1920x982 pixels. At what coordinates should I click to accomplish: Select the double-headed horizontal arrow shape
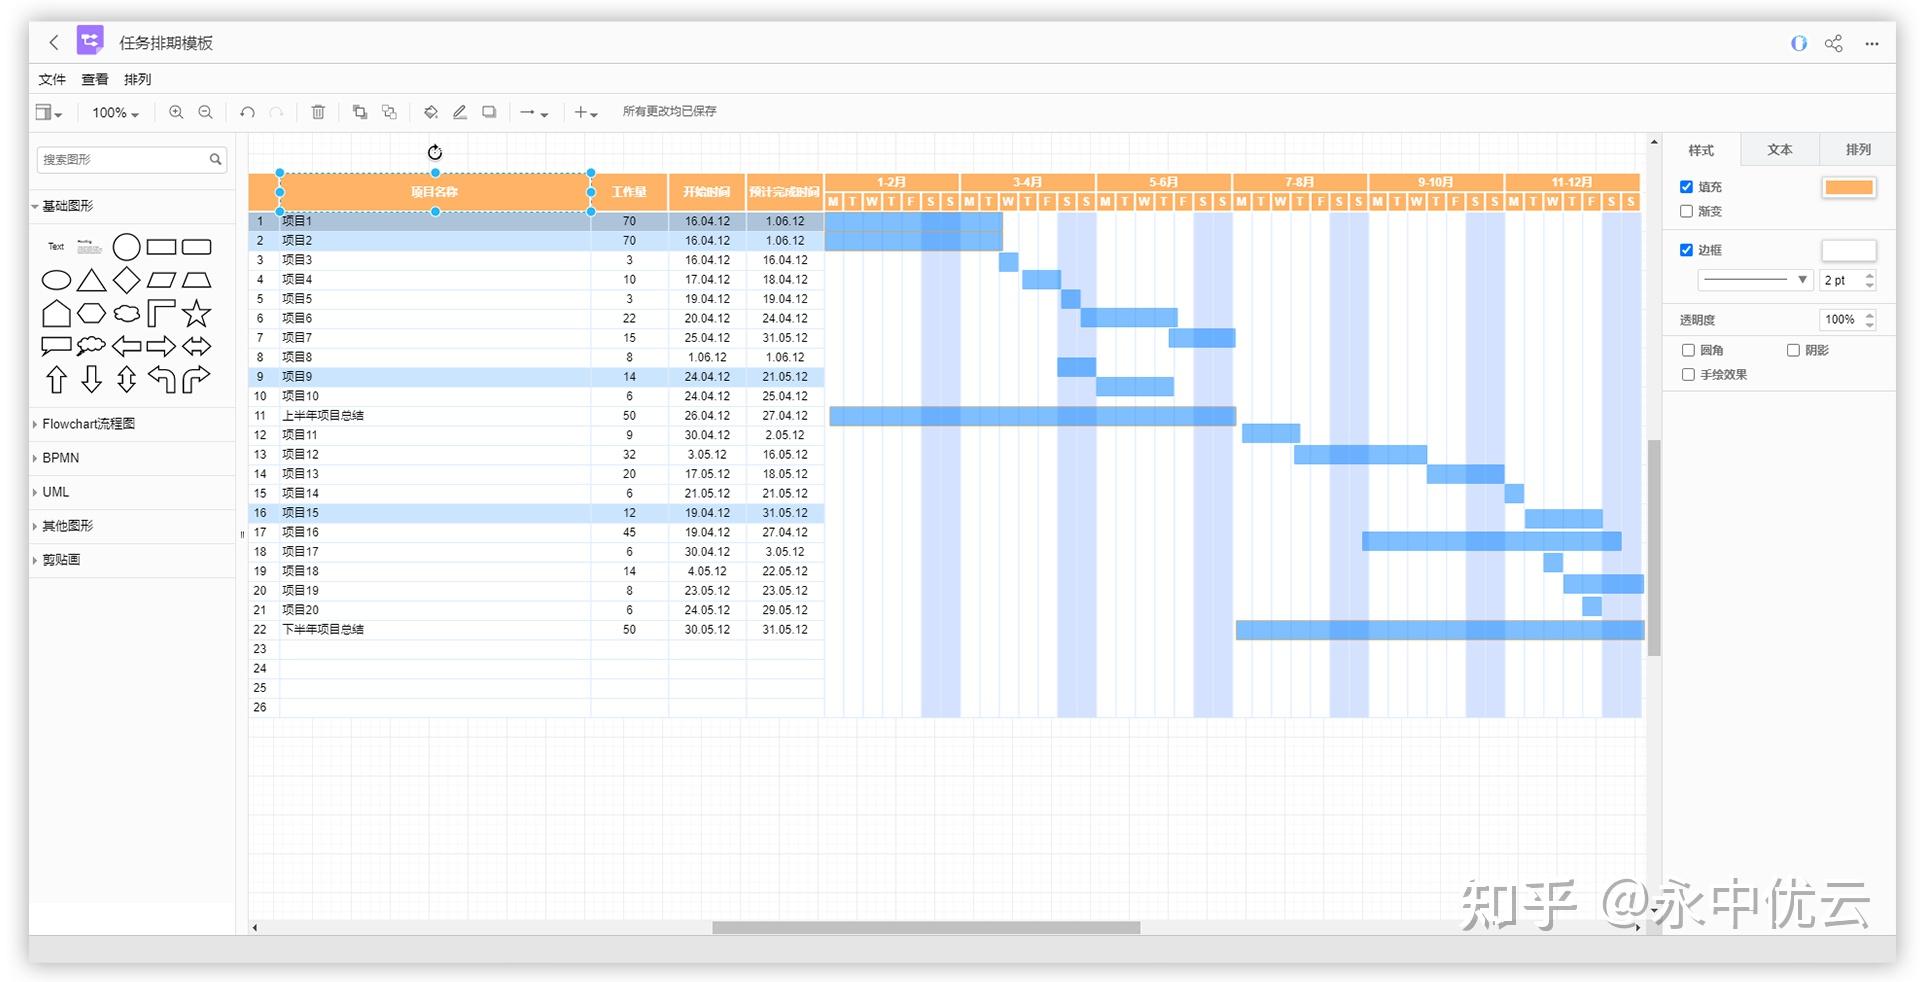point(197,347)
